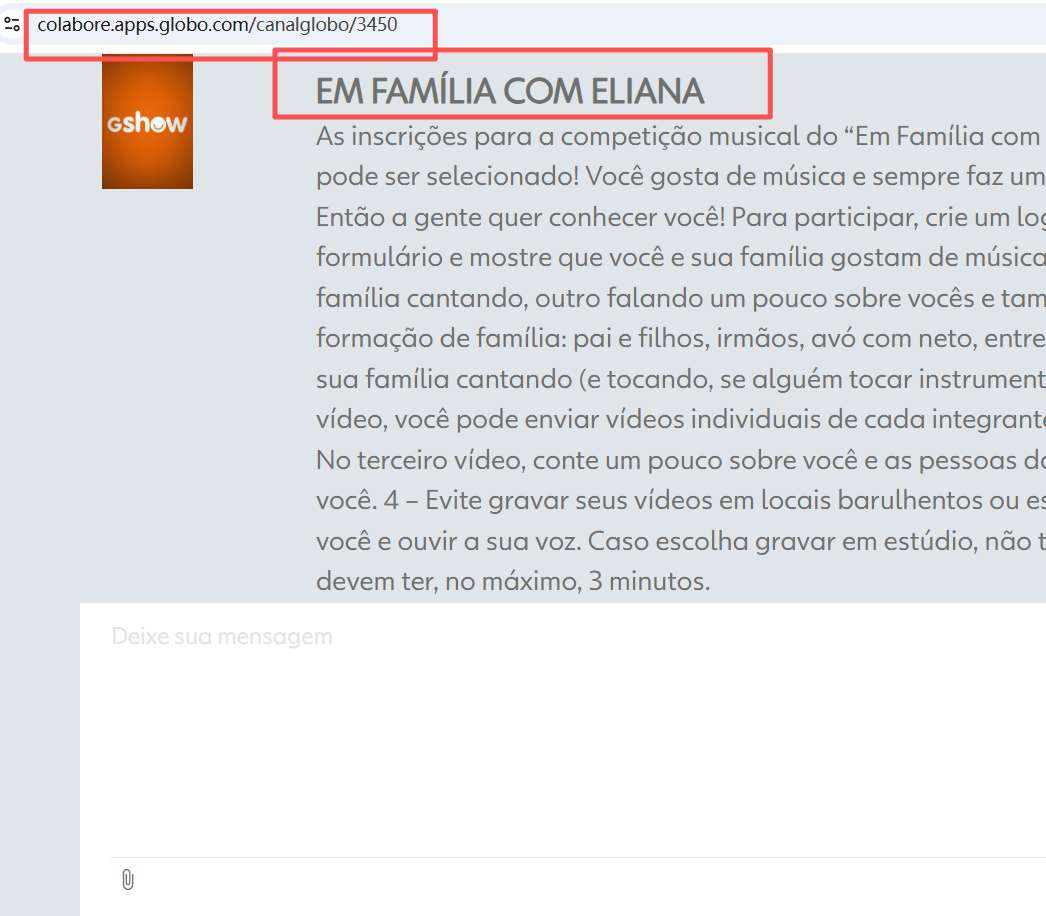
Task: Click the orange GSHOW brand badge
Action: point(146,122)
